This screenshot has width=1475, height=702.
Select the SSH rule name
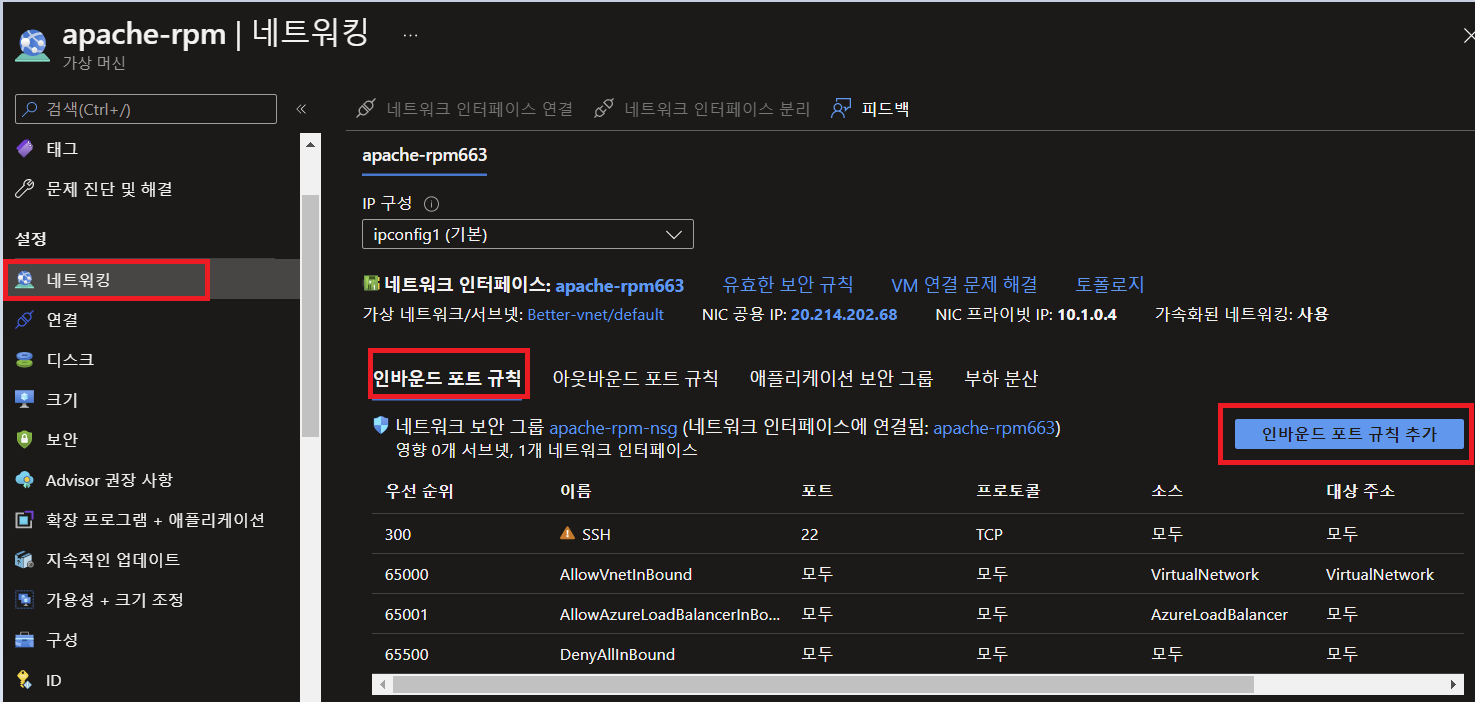595,534
